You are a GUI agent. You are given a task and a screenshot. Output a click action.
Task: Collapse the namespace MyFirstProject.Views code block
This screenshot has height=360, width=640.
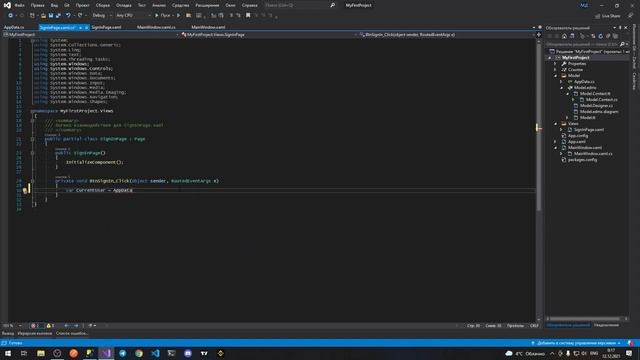coord(32,111)
